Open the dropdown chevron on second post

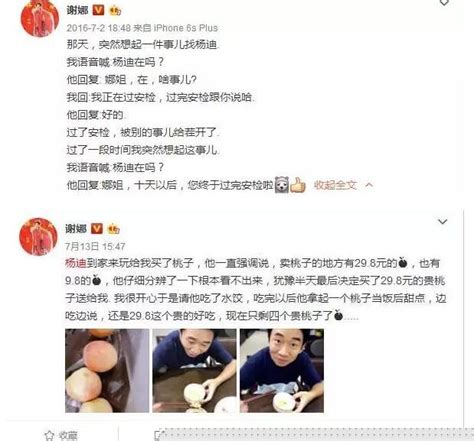[x=442, y=221]
